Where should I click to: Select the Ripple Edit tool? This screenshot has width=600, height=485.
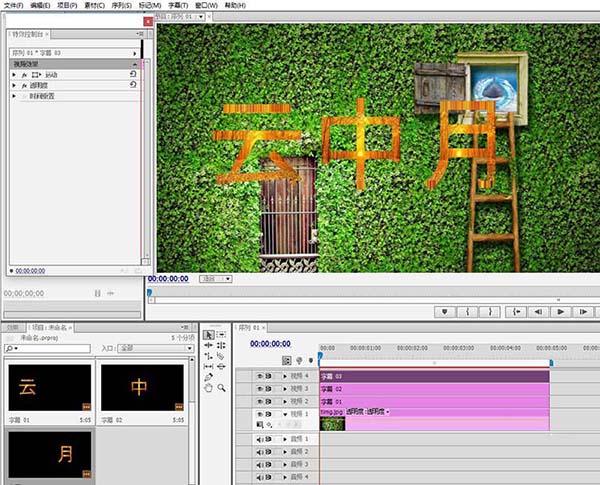click(208, 345)
